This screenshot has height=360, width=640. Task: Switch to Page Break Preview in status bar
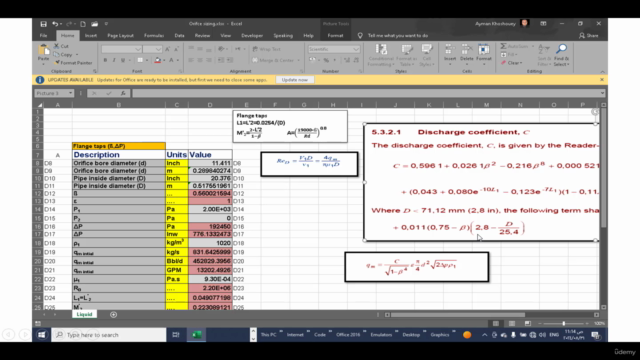tap(528, 323)
